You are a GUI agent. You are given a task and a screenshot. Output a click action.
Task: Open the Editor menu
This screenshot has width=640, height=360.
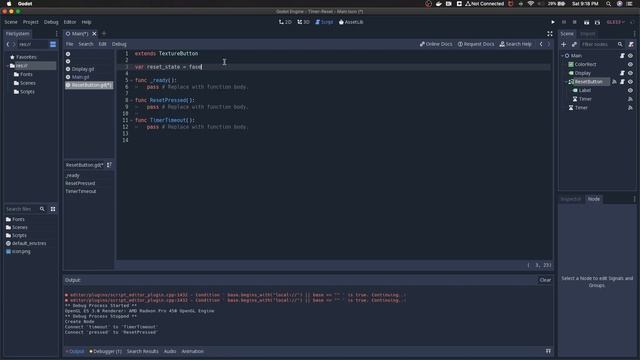70,22
